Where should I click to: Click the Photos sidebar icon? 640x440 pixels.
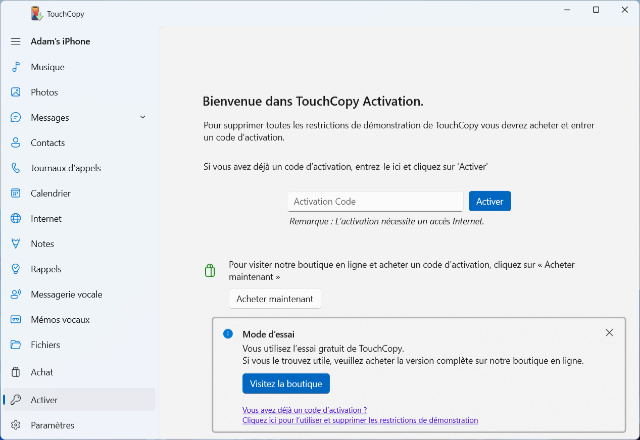click(x=16, y=92)
